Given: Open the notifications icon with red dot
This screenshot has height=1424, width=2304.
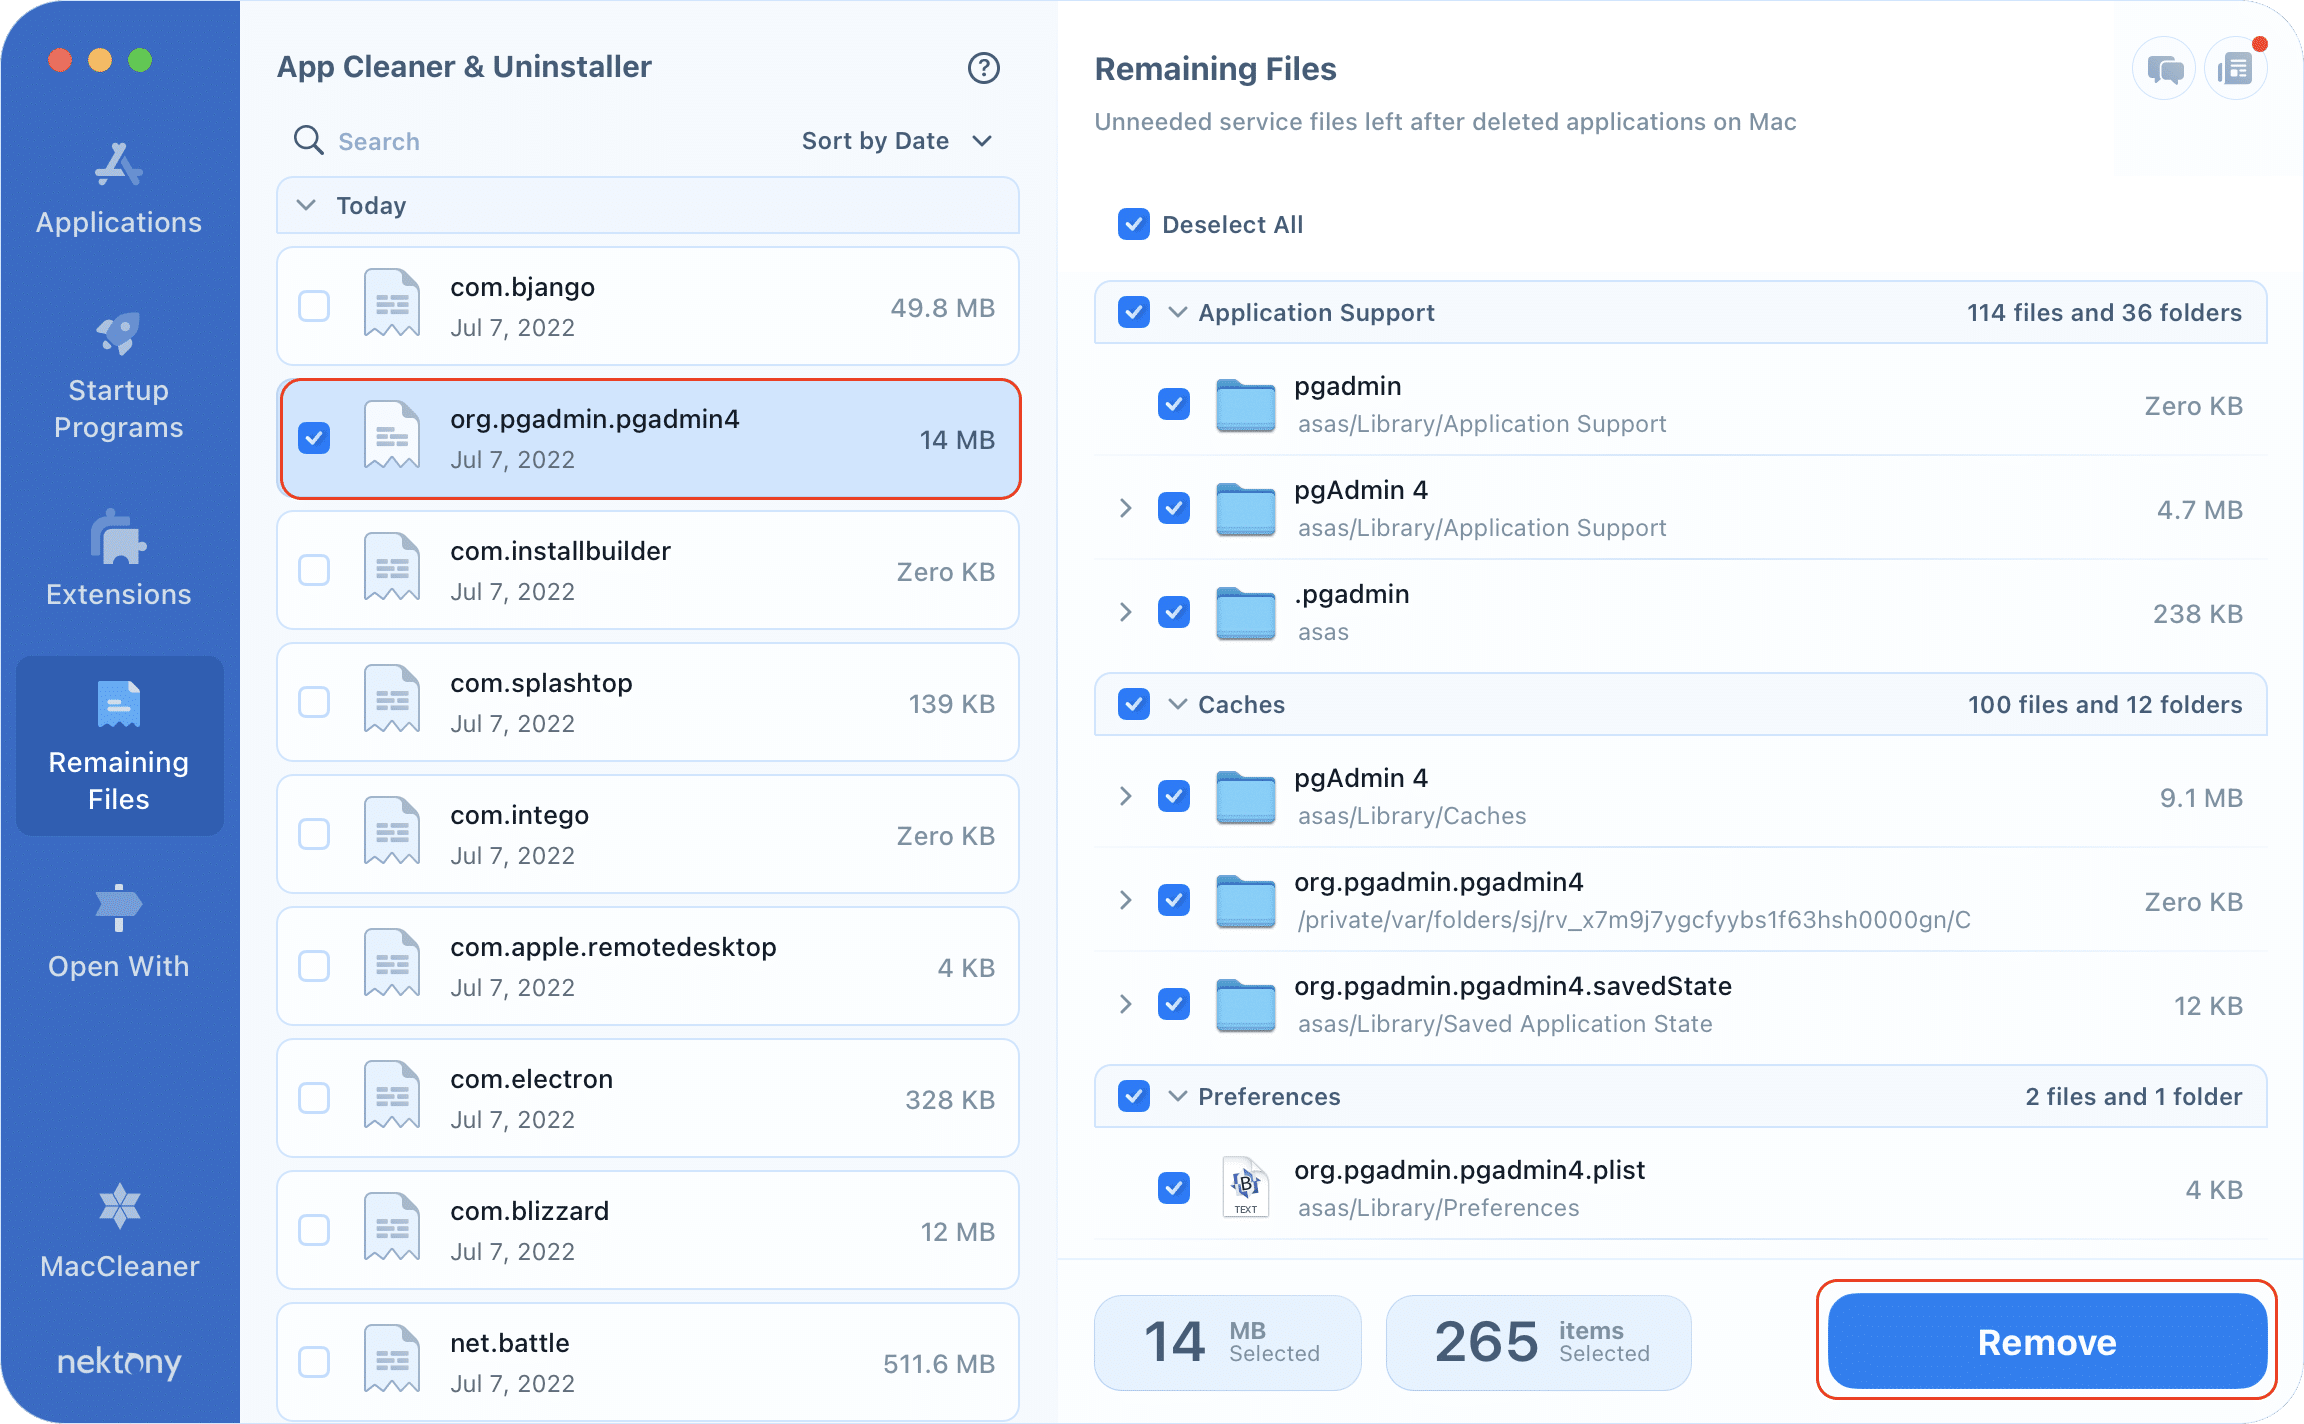Looking at the screenshot, I should tap(2235, 67).
